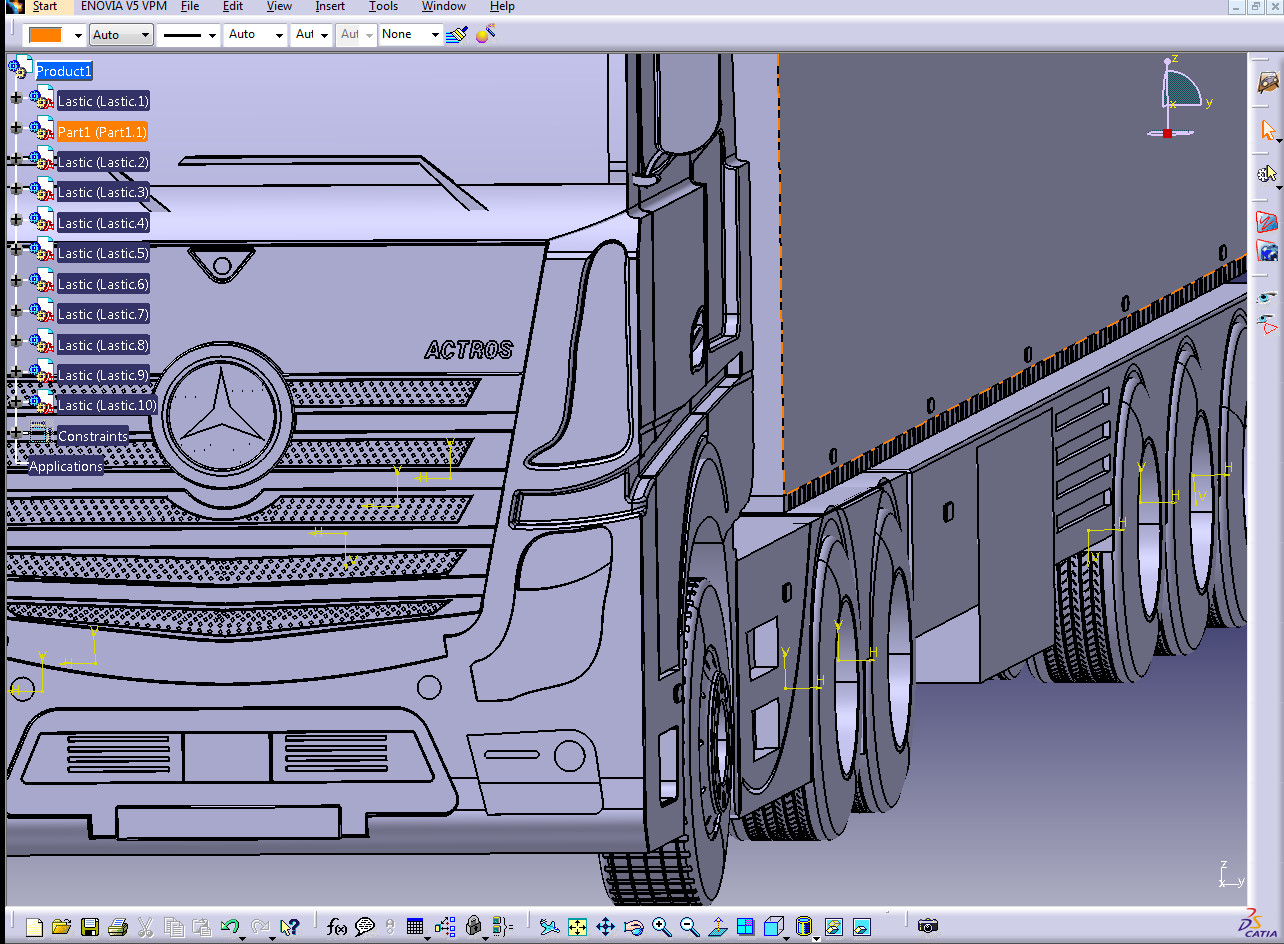Open the Design Table tool
Screen dimensions: 1284x944
tap(416, 927)
